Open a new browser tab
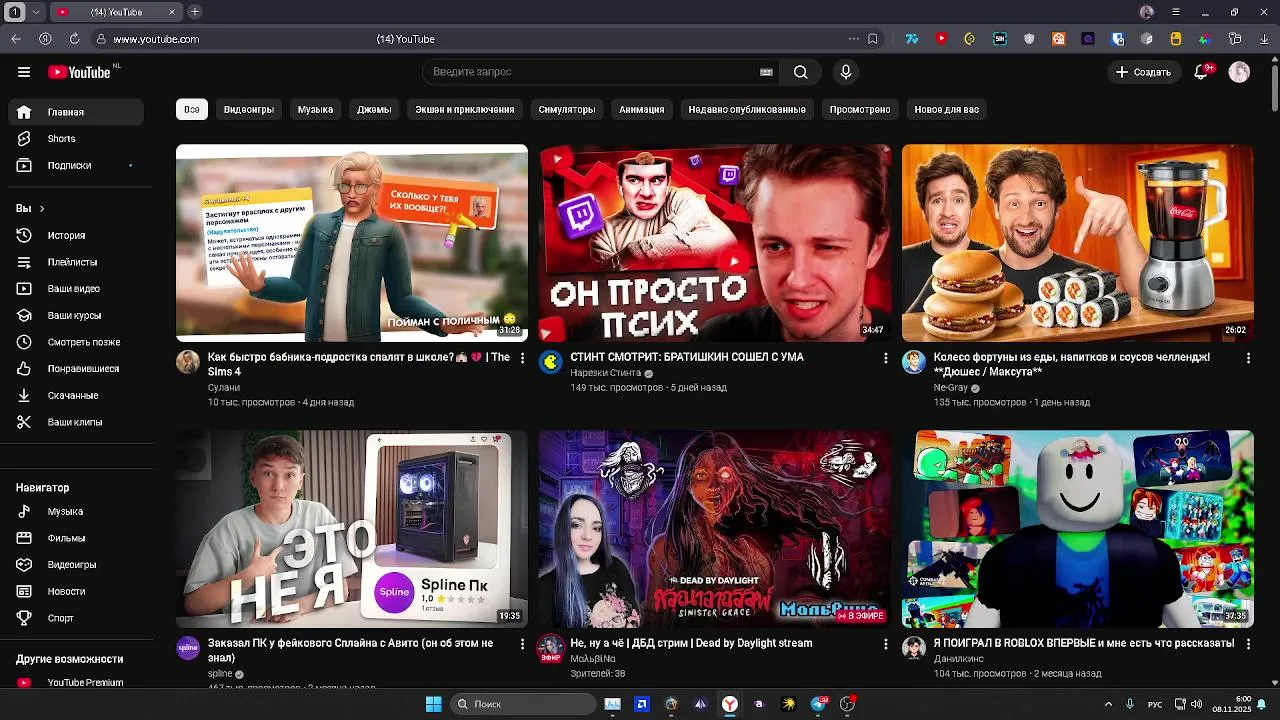1280x720 pixels. pos(194,12)
